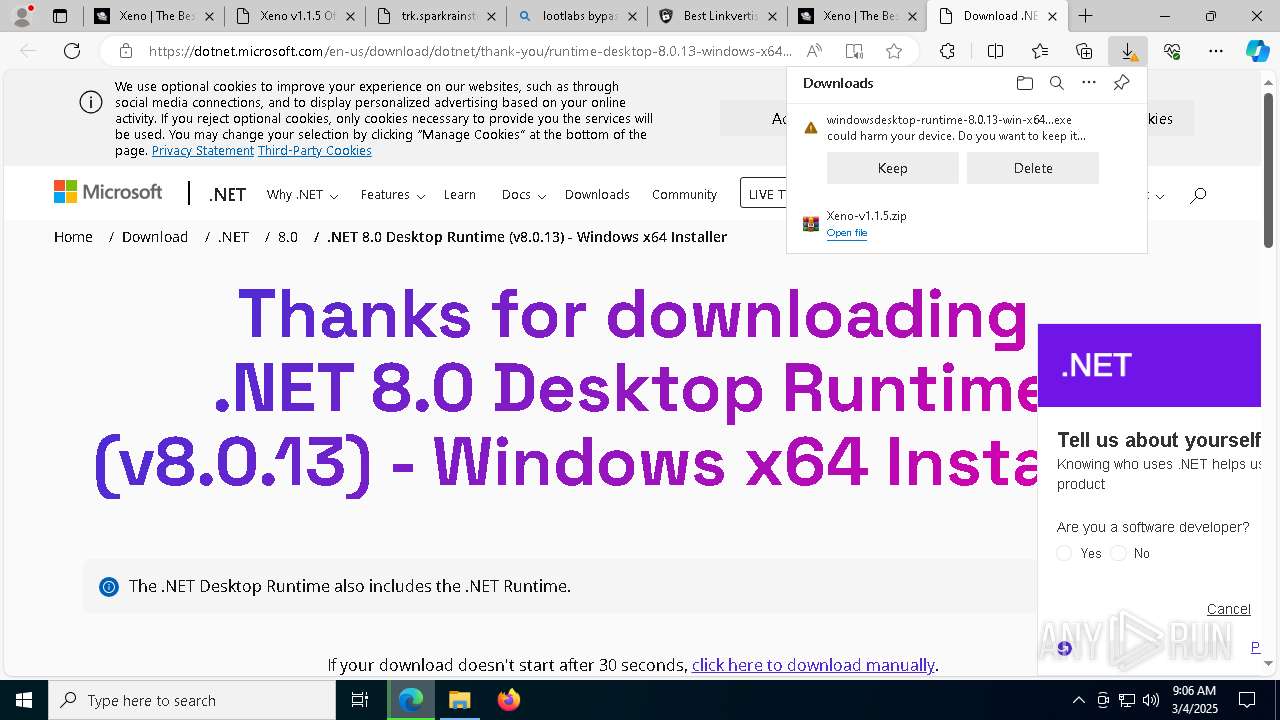Open Task View on the taskbar

point(360,700)
